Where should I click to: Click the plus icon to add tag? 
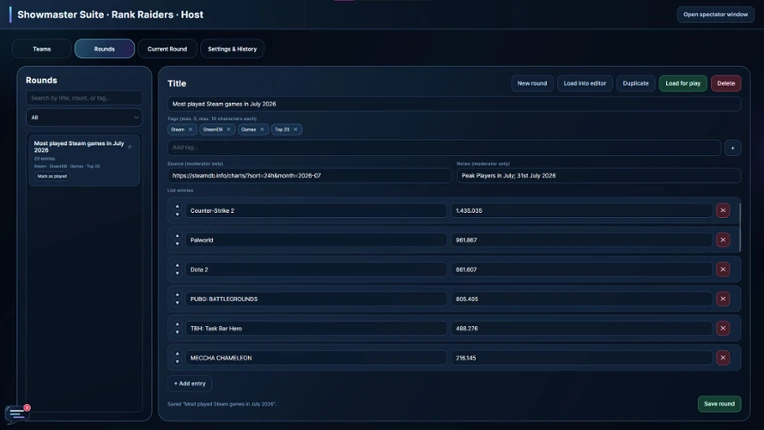732,148
